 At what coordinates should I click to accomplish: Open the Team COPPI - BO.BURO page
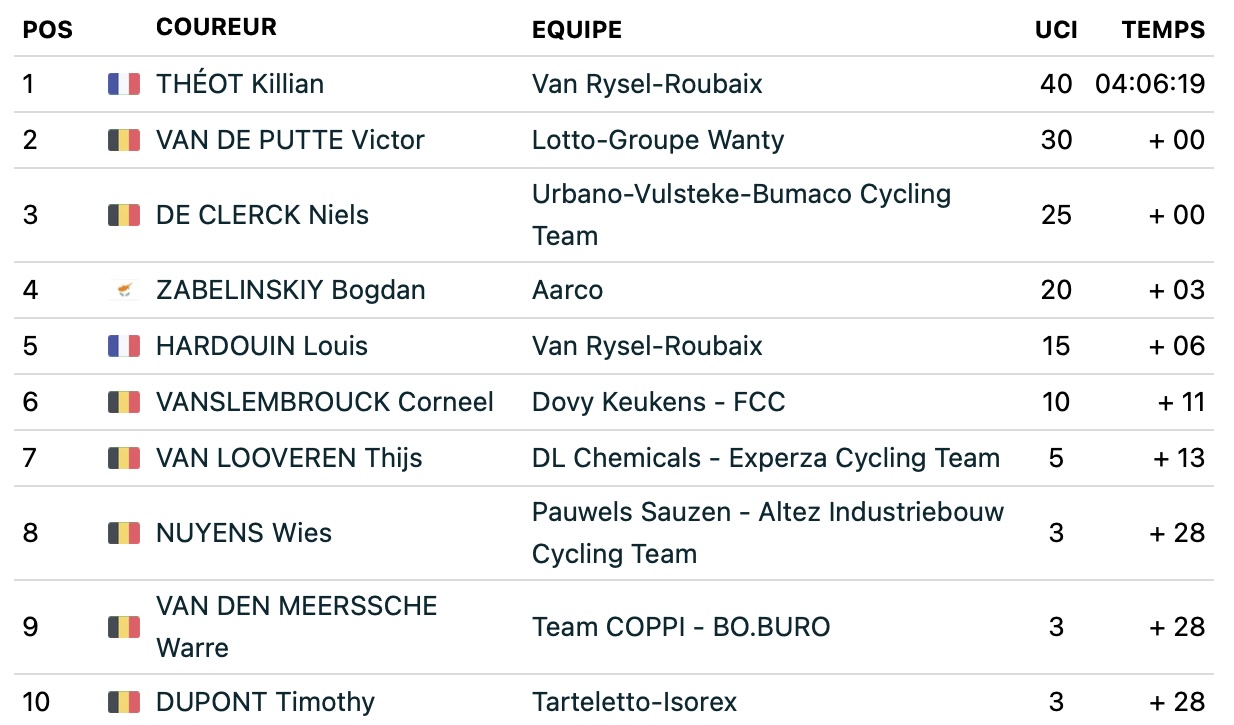click(681, 627)
